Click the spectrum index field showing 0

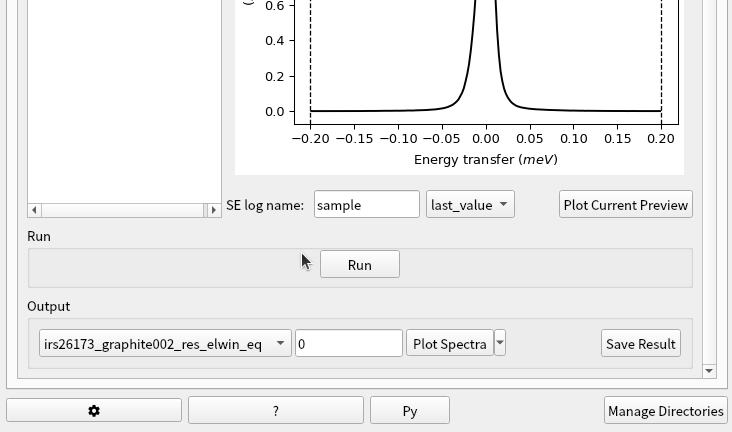348,344
